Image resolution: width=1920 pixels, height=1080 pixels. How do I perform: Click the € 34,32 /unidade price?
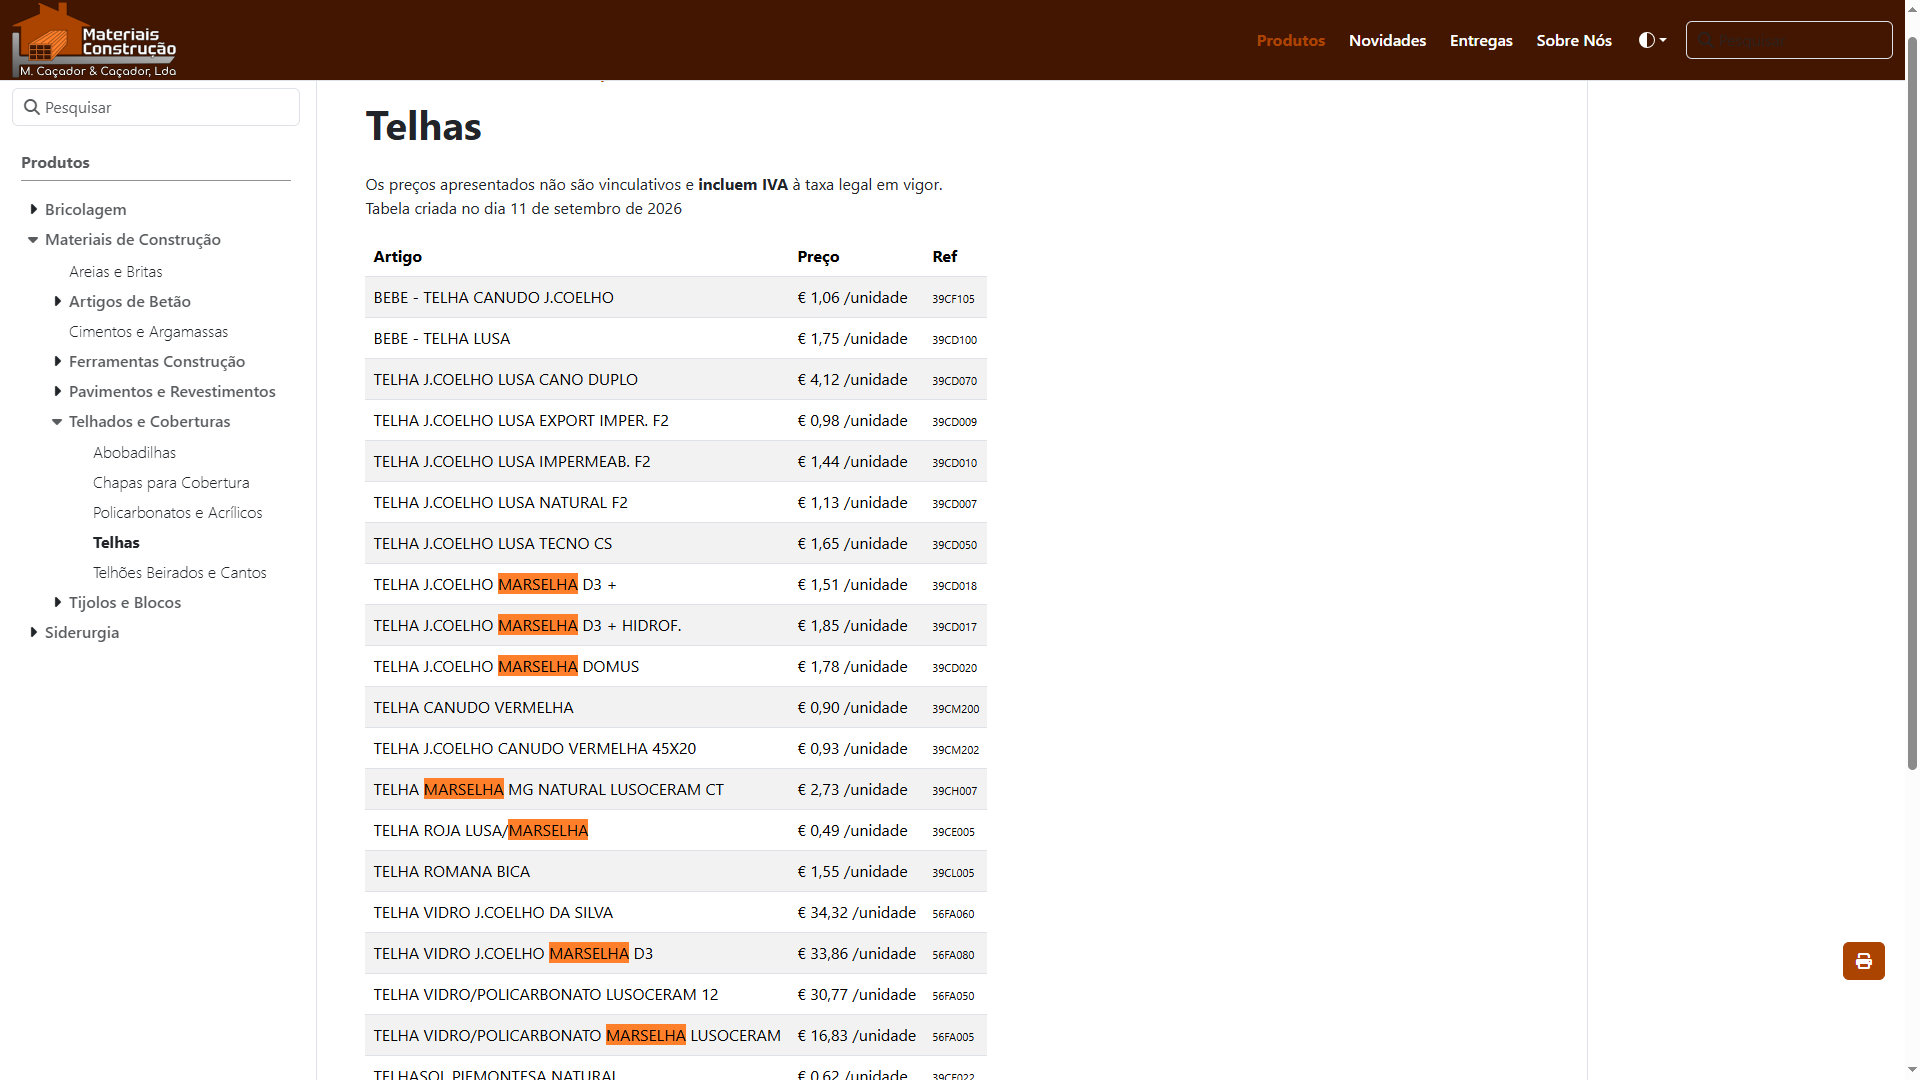coord(856,912)
